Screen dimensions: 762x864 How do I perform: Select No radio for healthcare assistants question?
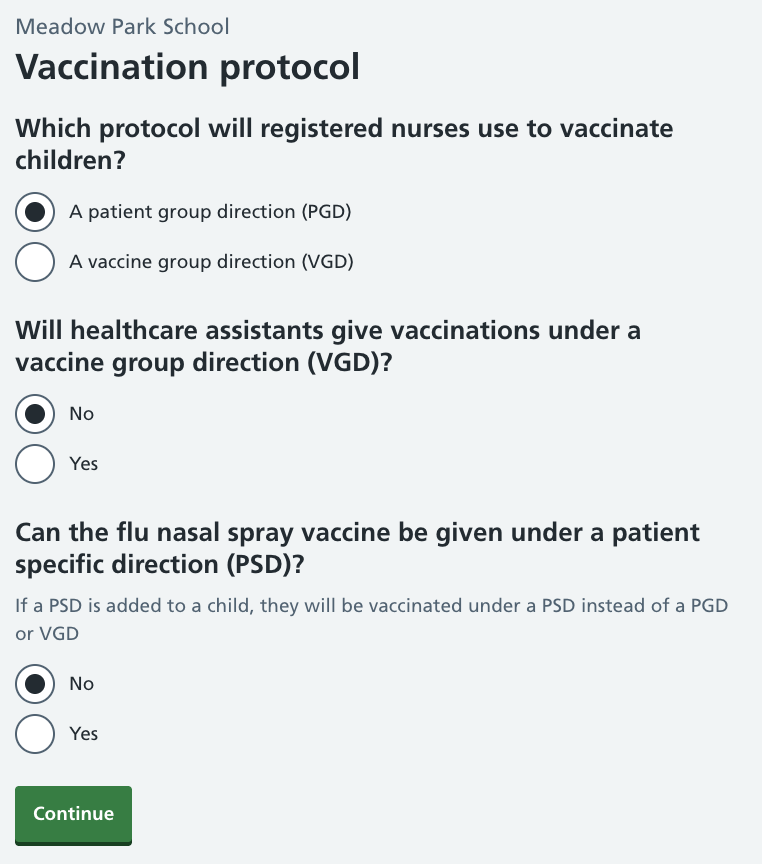pyautogui.click(x=35, y=414)
